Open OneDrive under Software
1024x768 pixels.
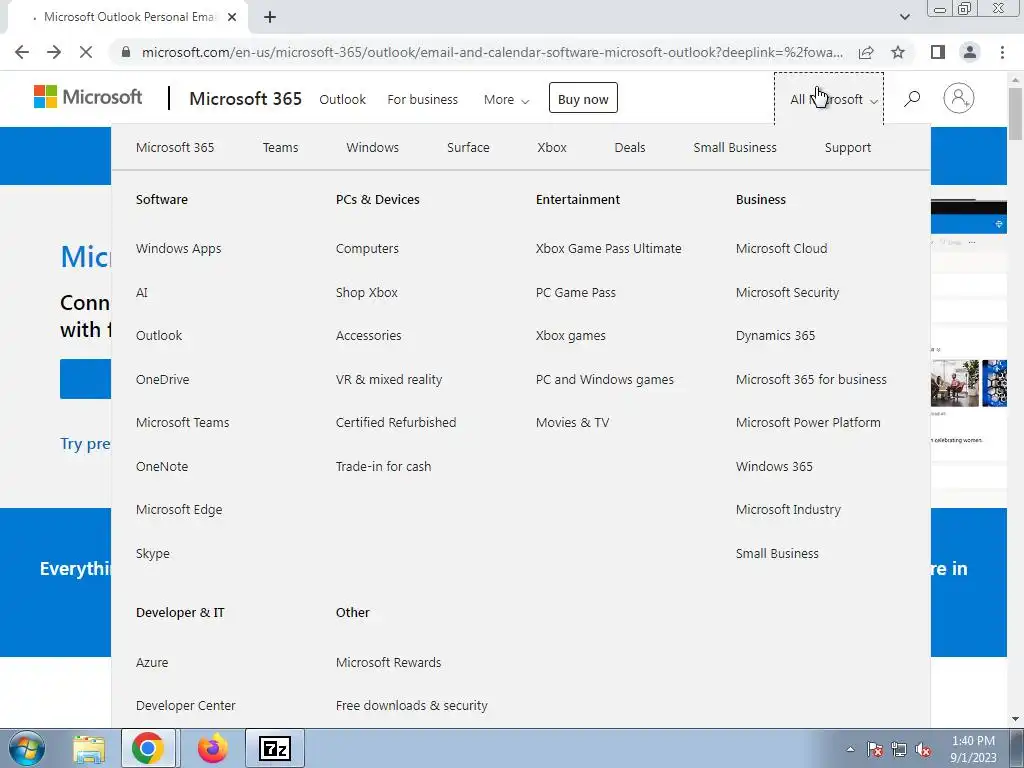[x=163, y=379]
